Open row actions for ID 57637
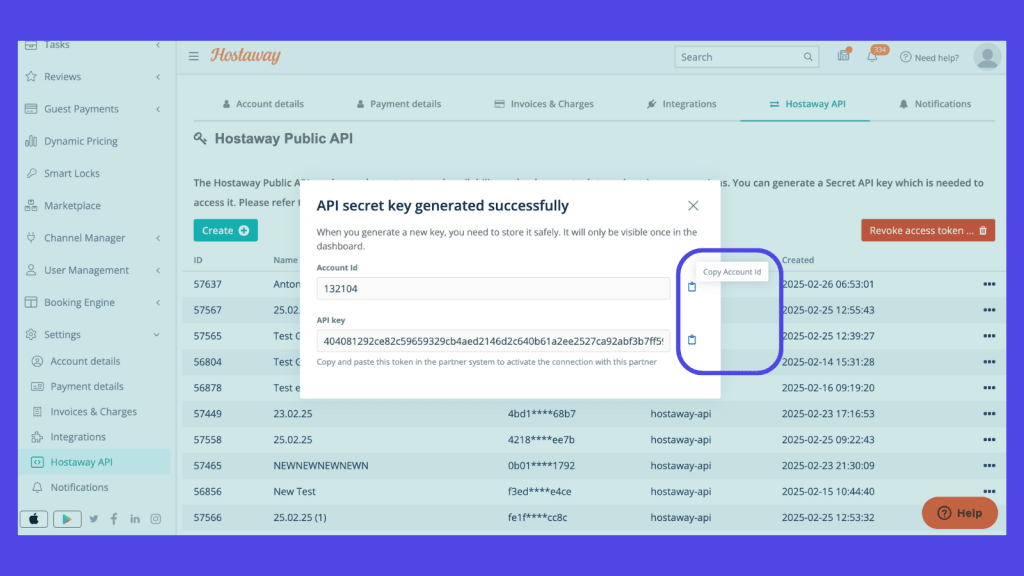1024x576 pixels. [989, 284]
